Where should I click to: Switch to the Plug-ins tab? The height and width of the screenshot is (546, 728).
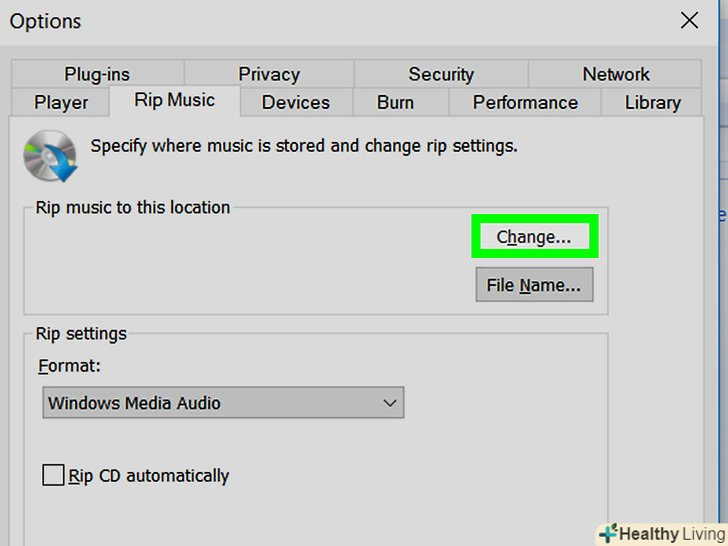[x=97, y=74]
